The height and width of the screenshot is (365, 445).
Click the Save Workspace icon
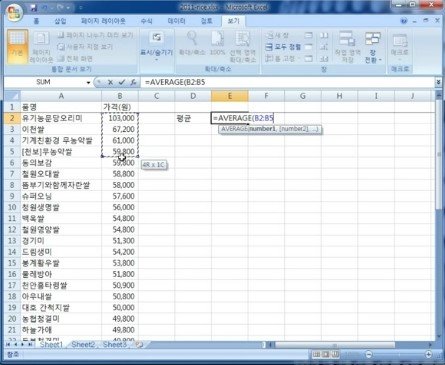click(x=347, y=47)
